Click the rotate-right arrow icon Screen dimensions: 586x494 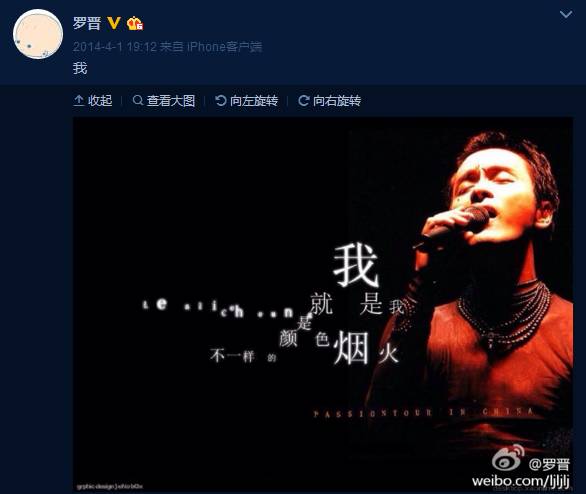click(x=303, y=101)
